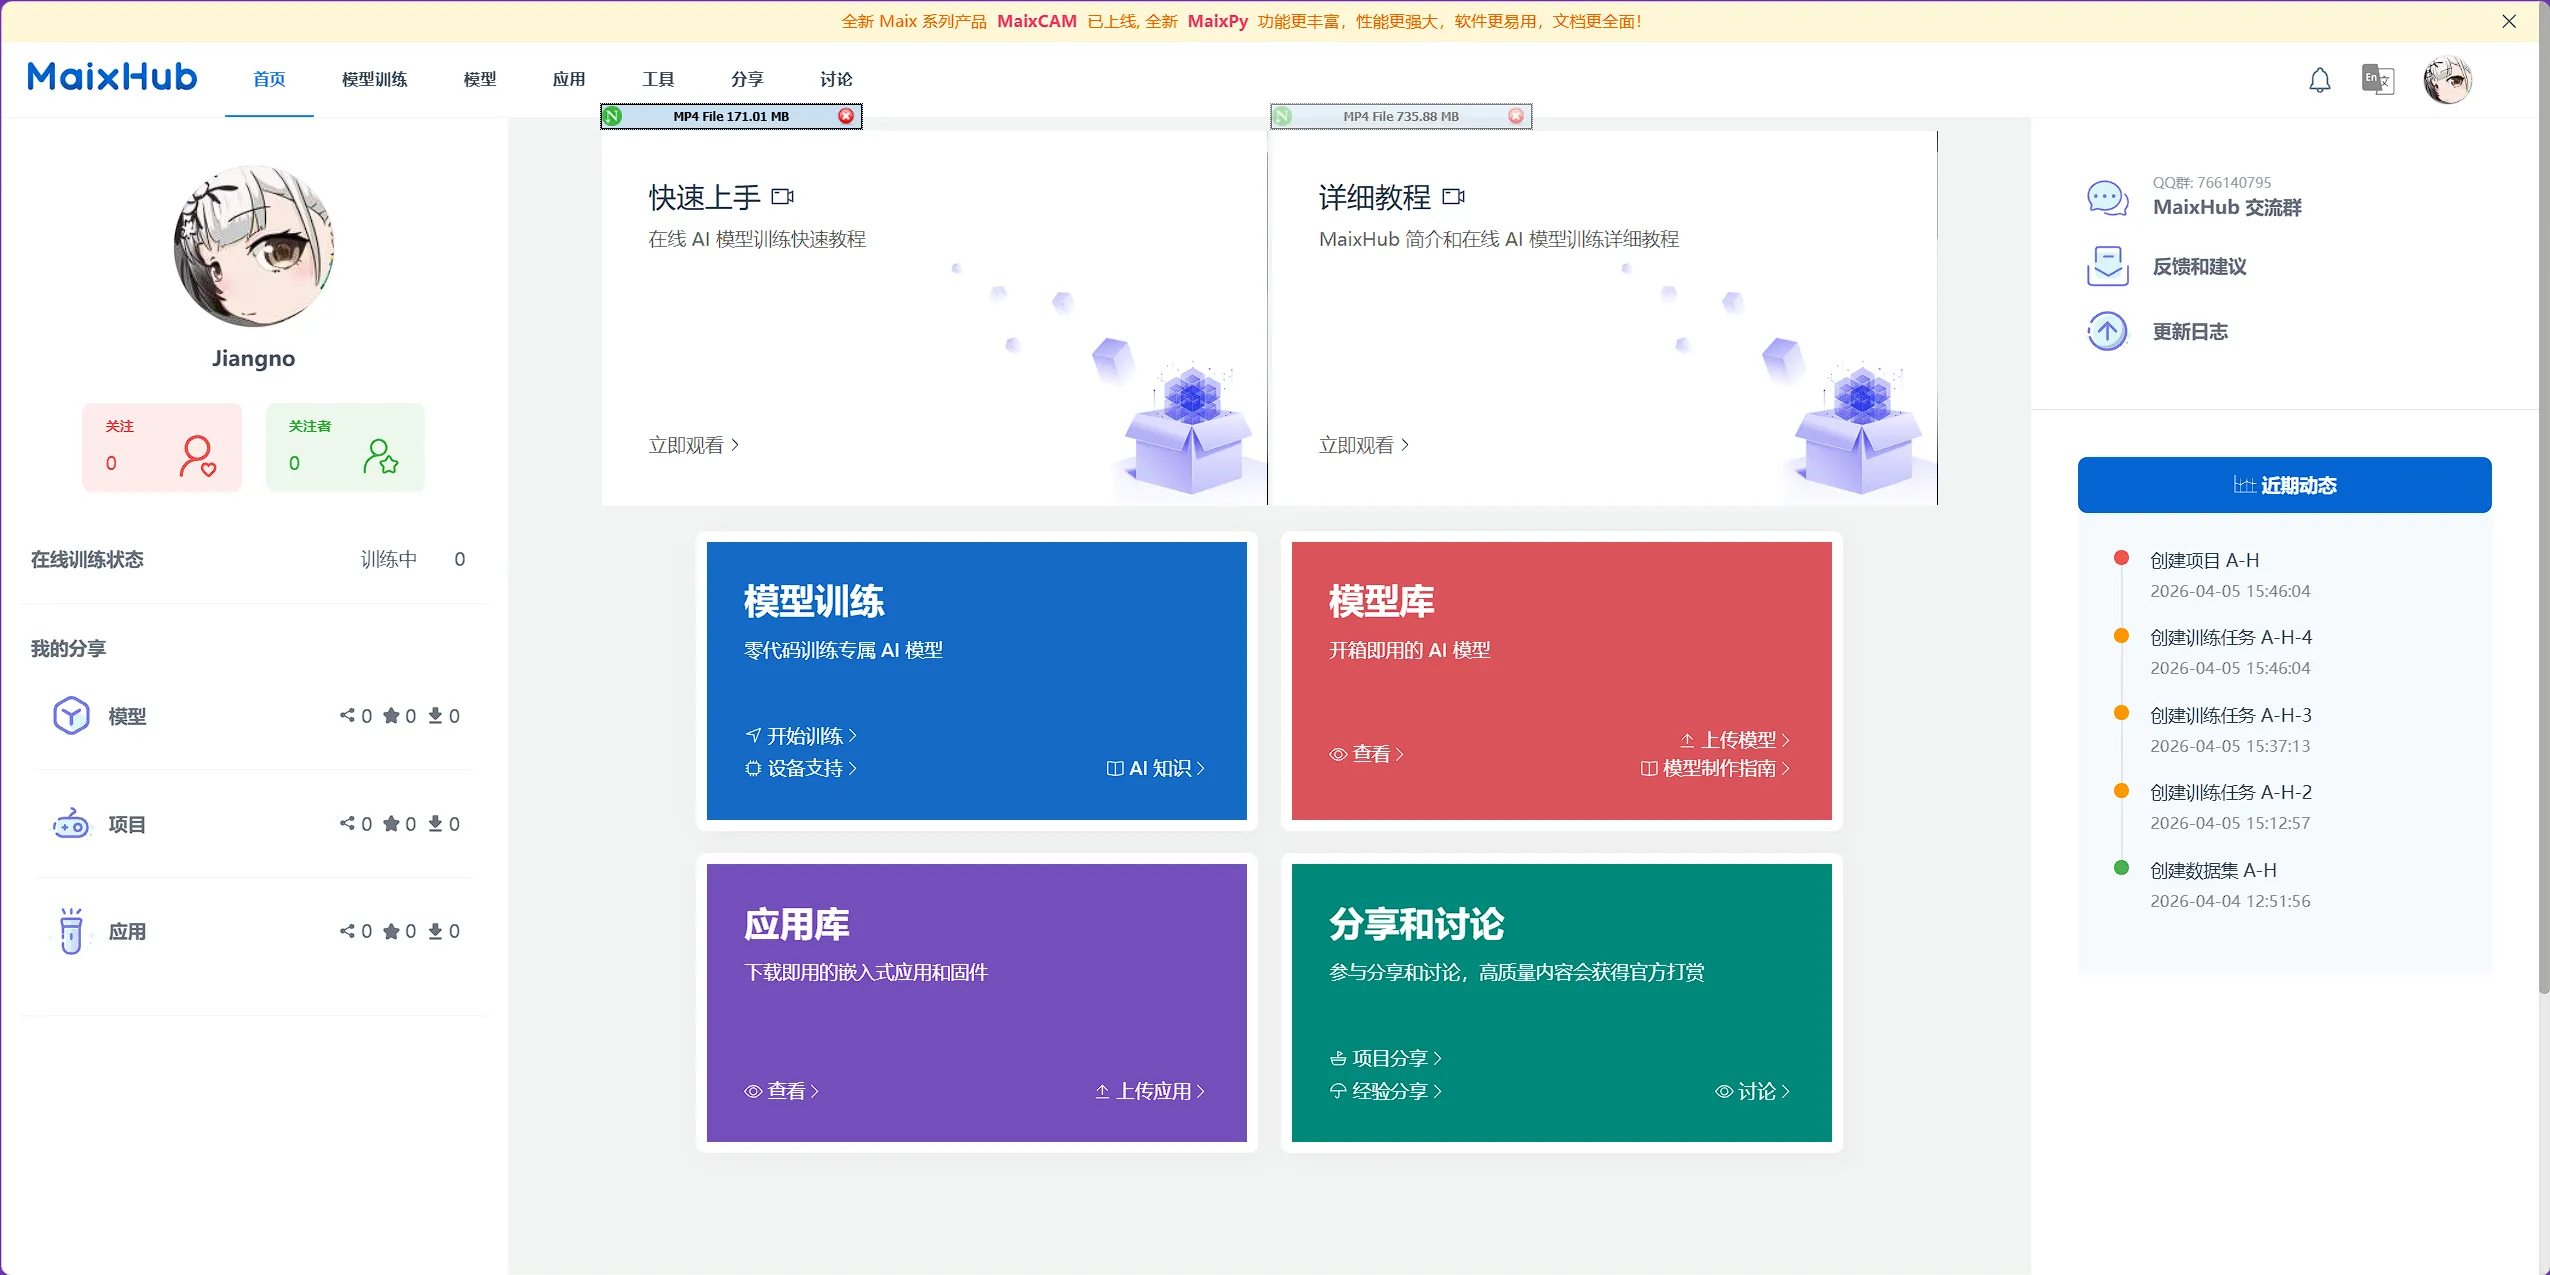Switch language with the translate icon
Image resolution: width=2550 pixels, height=1275 pixels.
(x=2378, y=79)
